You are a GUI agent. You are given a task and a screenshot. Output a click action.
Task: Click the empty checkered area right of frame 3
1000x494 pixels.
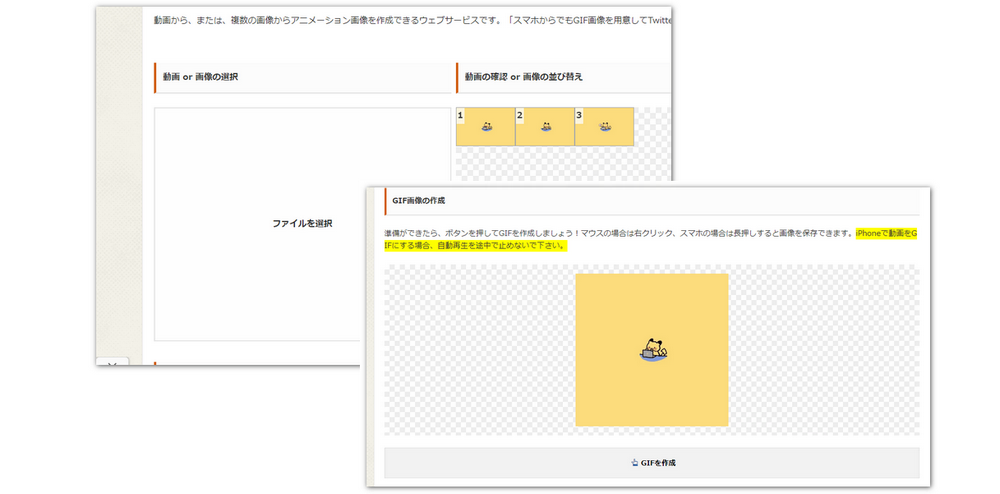[652, 127]
